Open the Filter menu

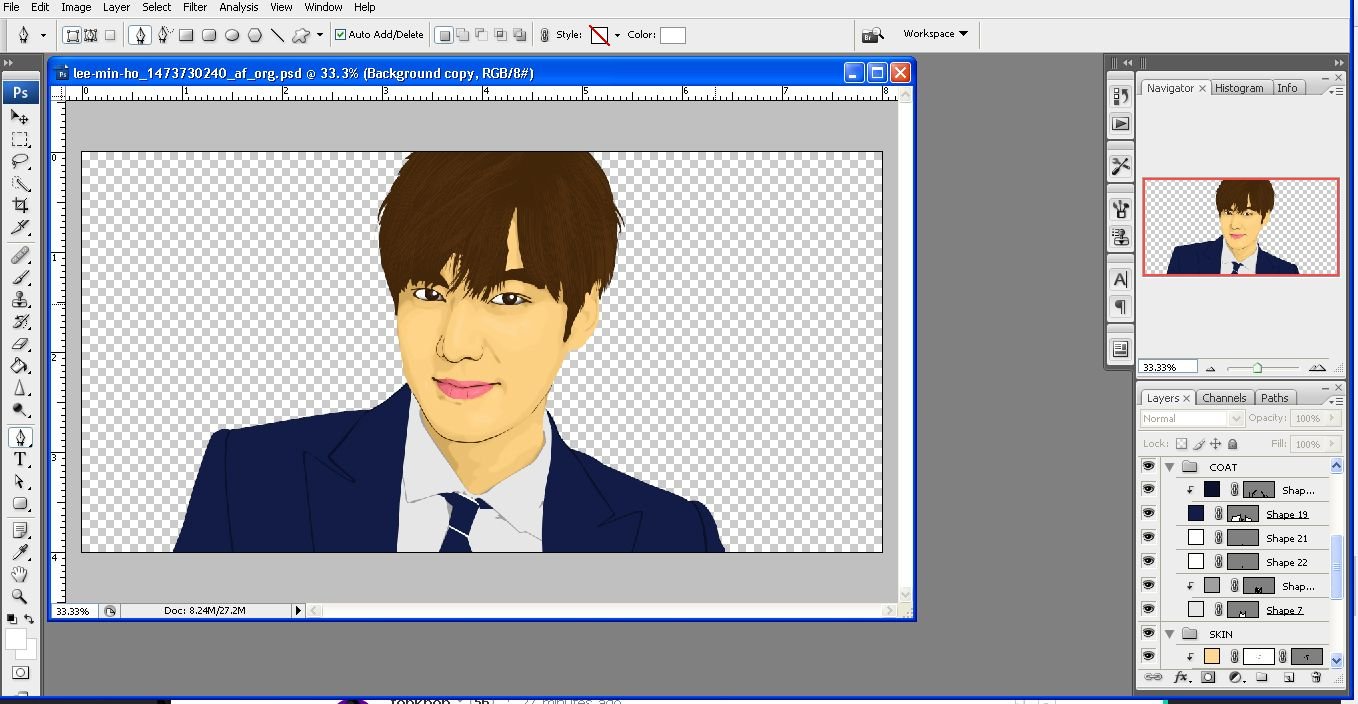195,7
